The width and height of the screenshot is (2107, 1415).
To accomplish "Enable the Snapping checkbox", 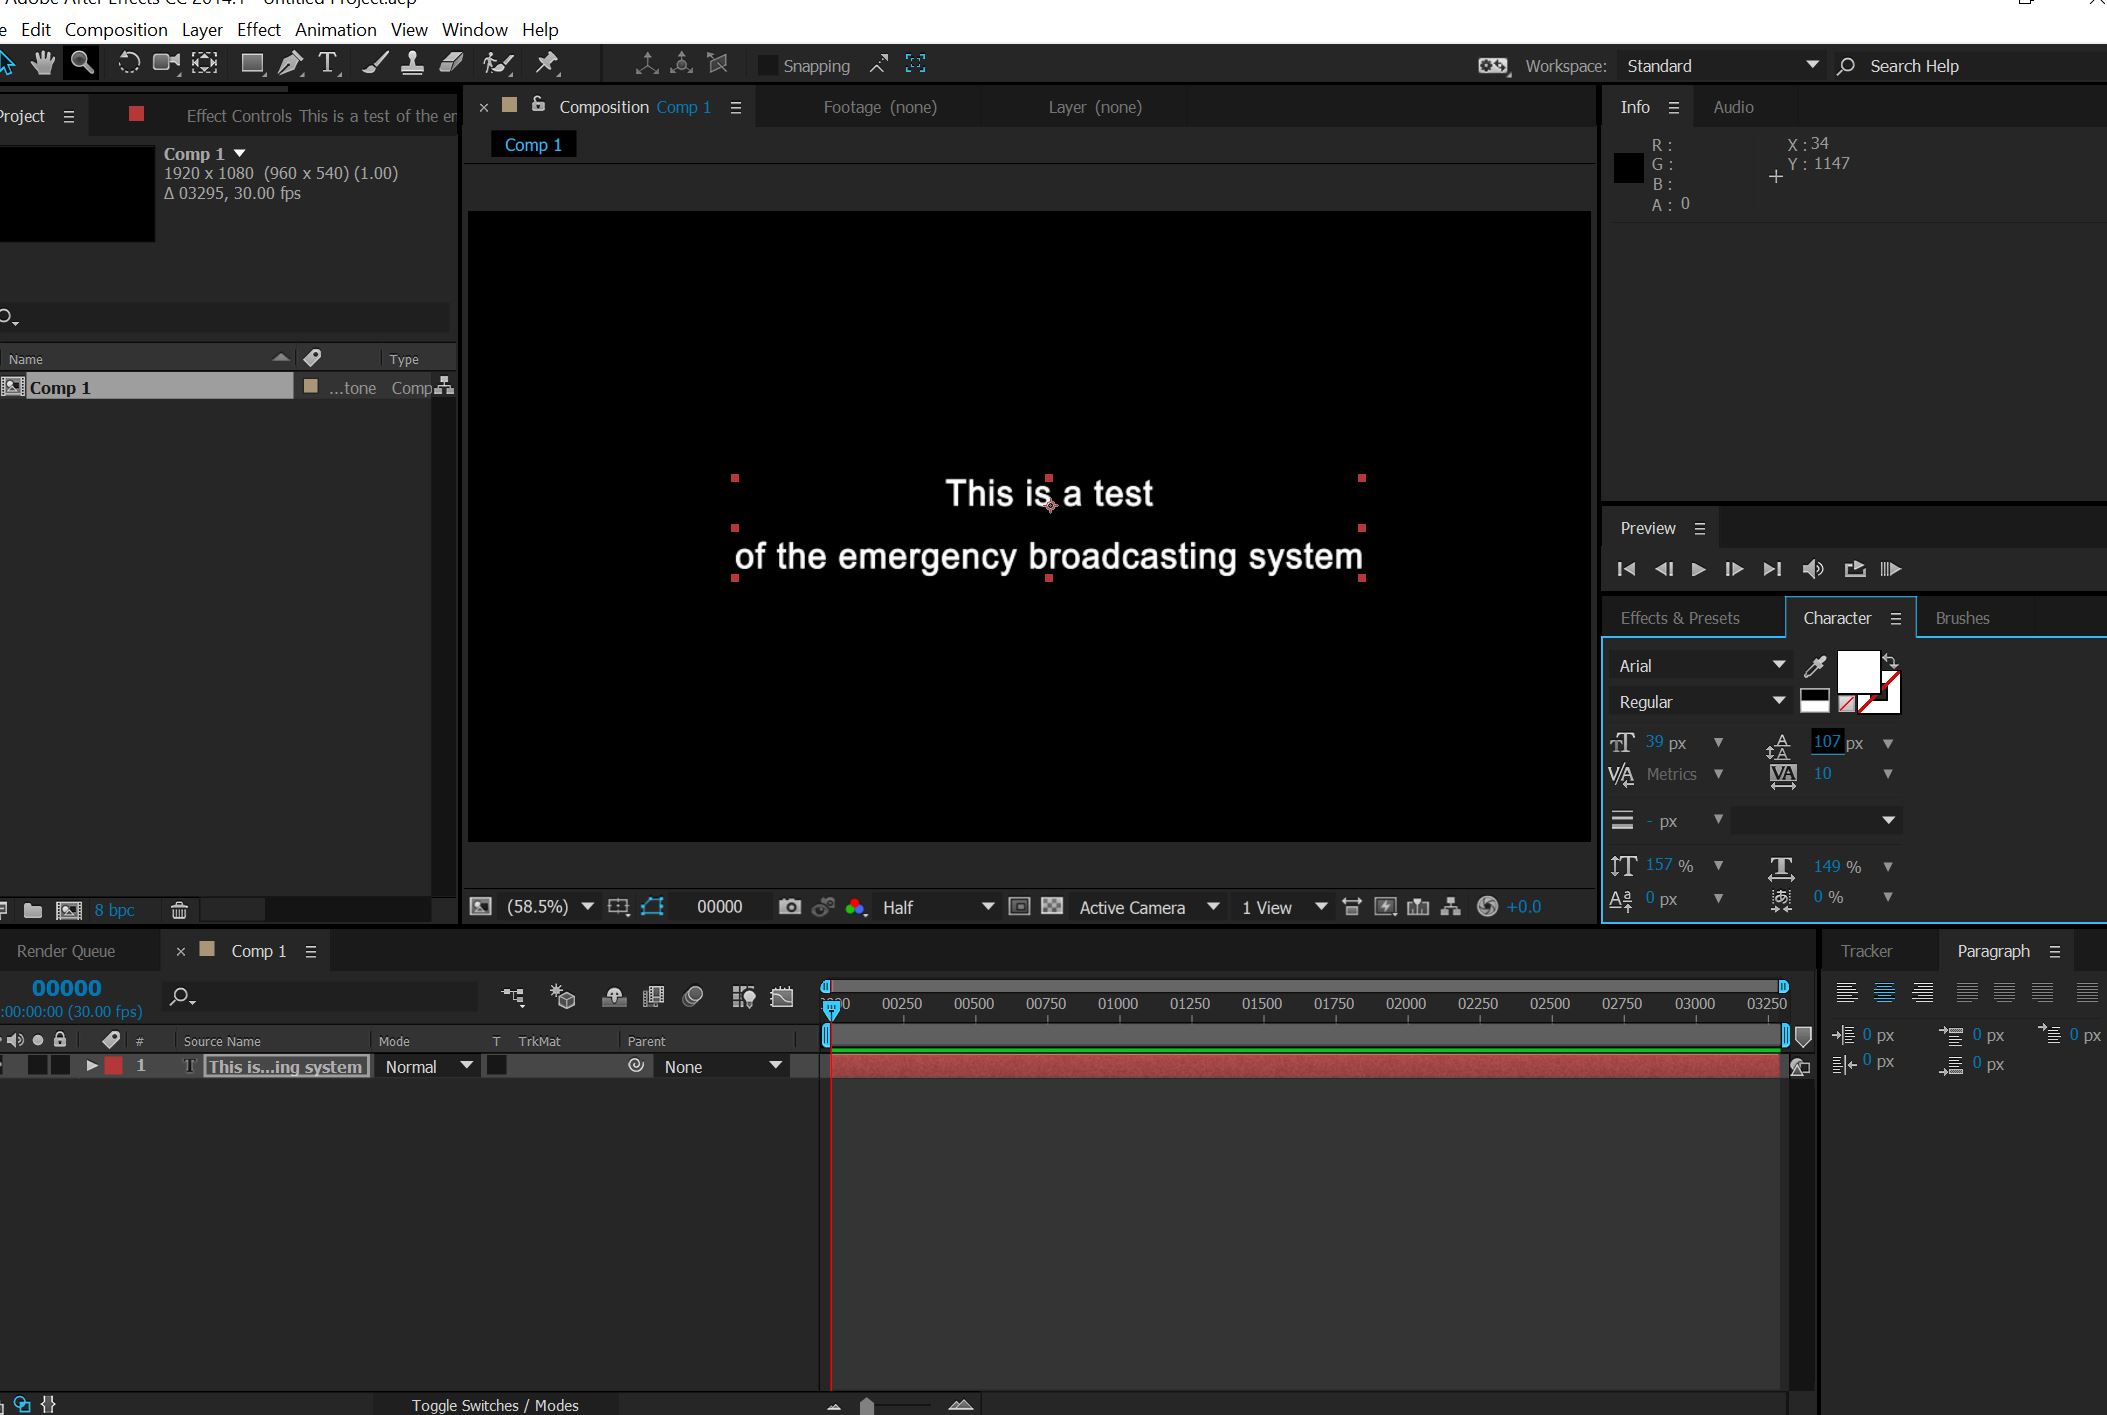I will click(768, 66).
